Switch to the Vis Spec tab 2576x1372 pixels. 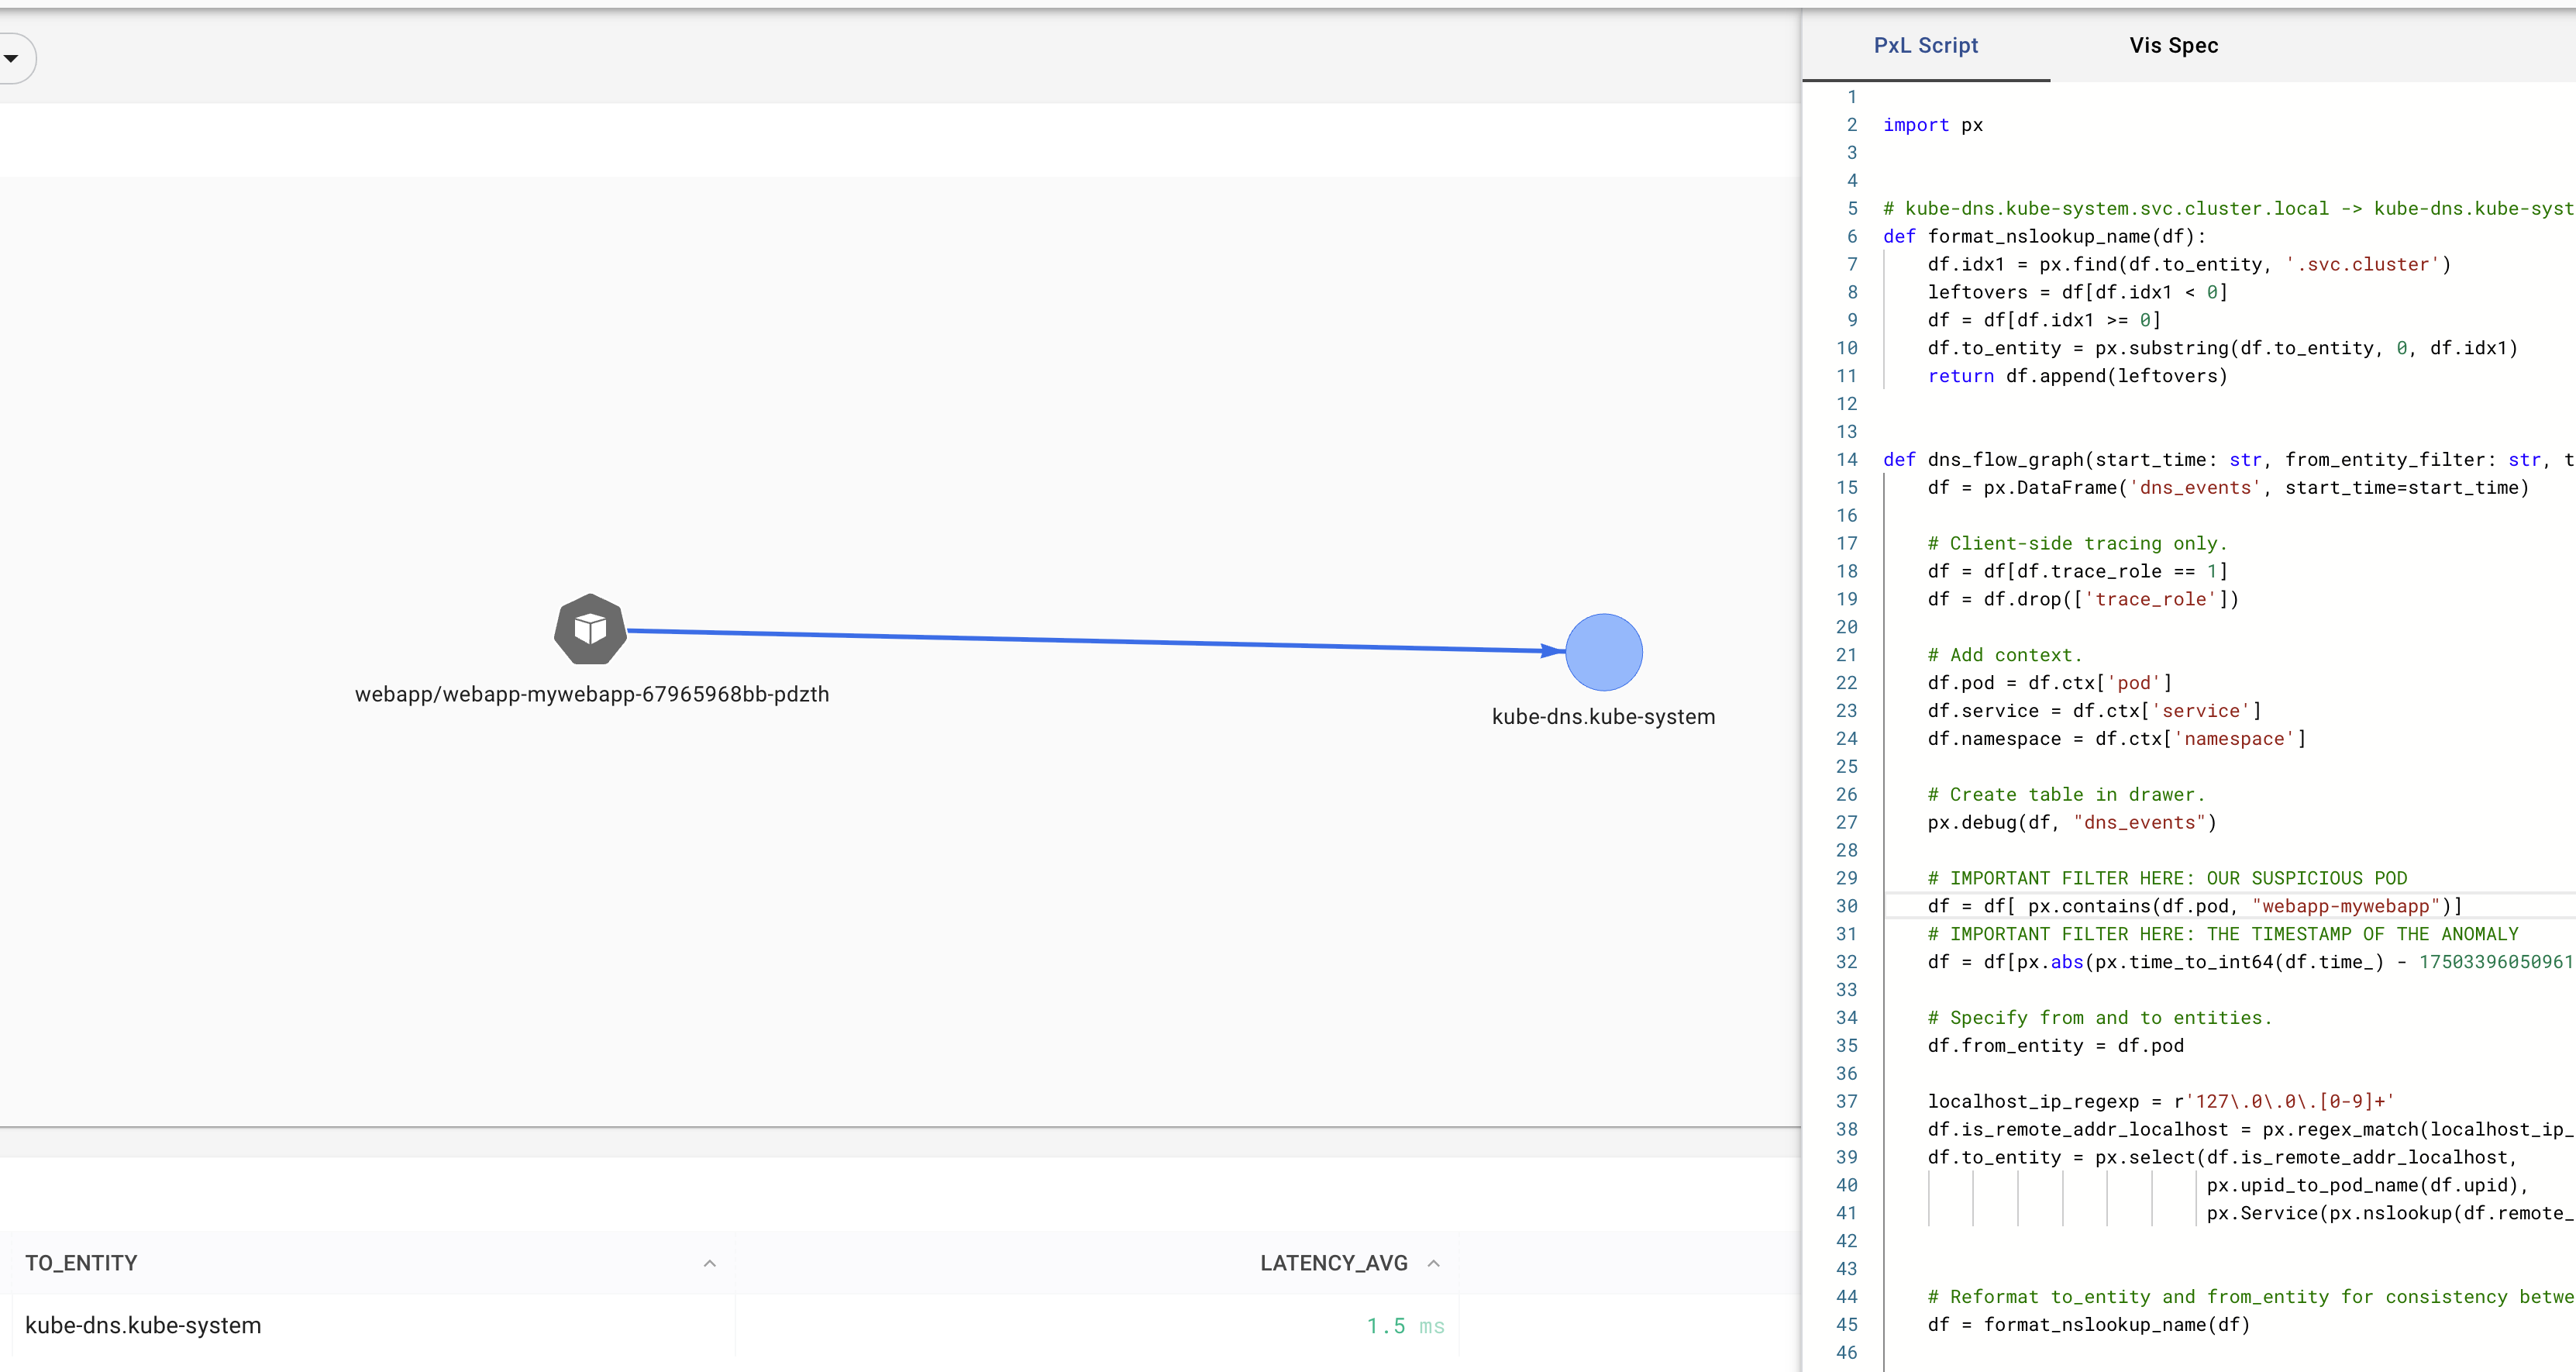[x=2173, y=45]
